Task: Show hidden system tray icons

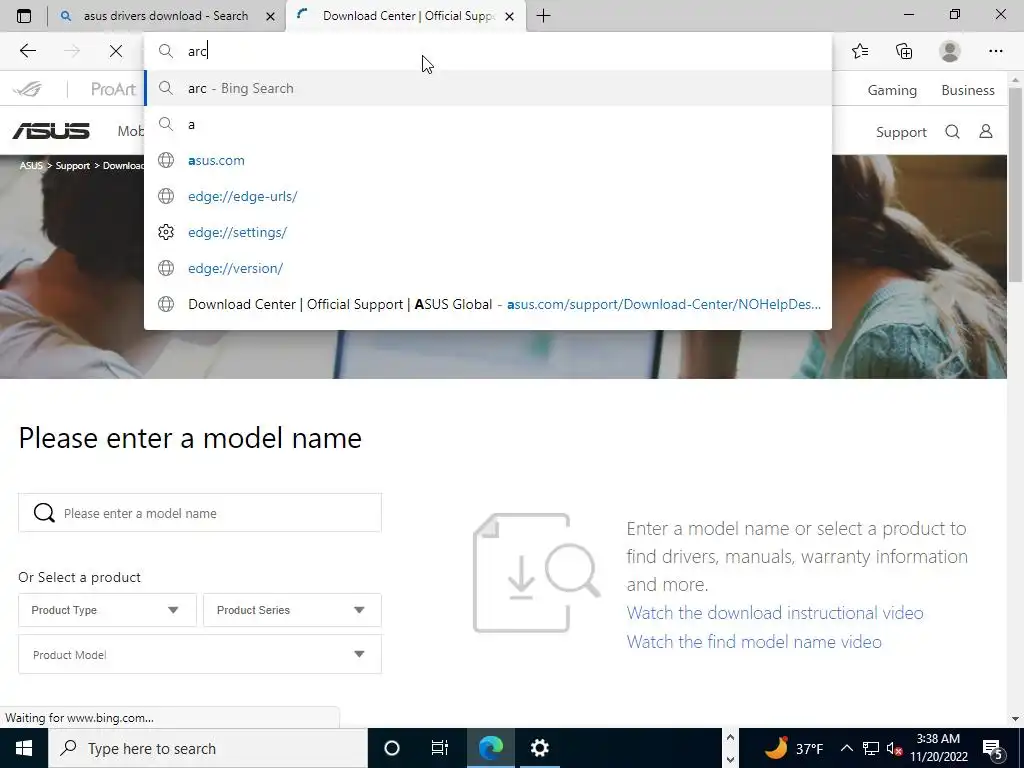Action: pos(846,748)
